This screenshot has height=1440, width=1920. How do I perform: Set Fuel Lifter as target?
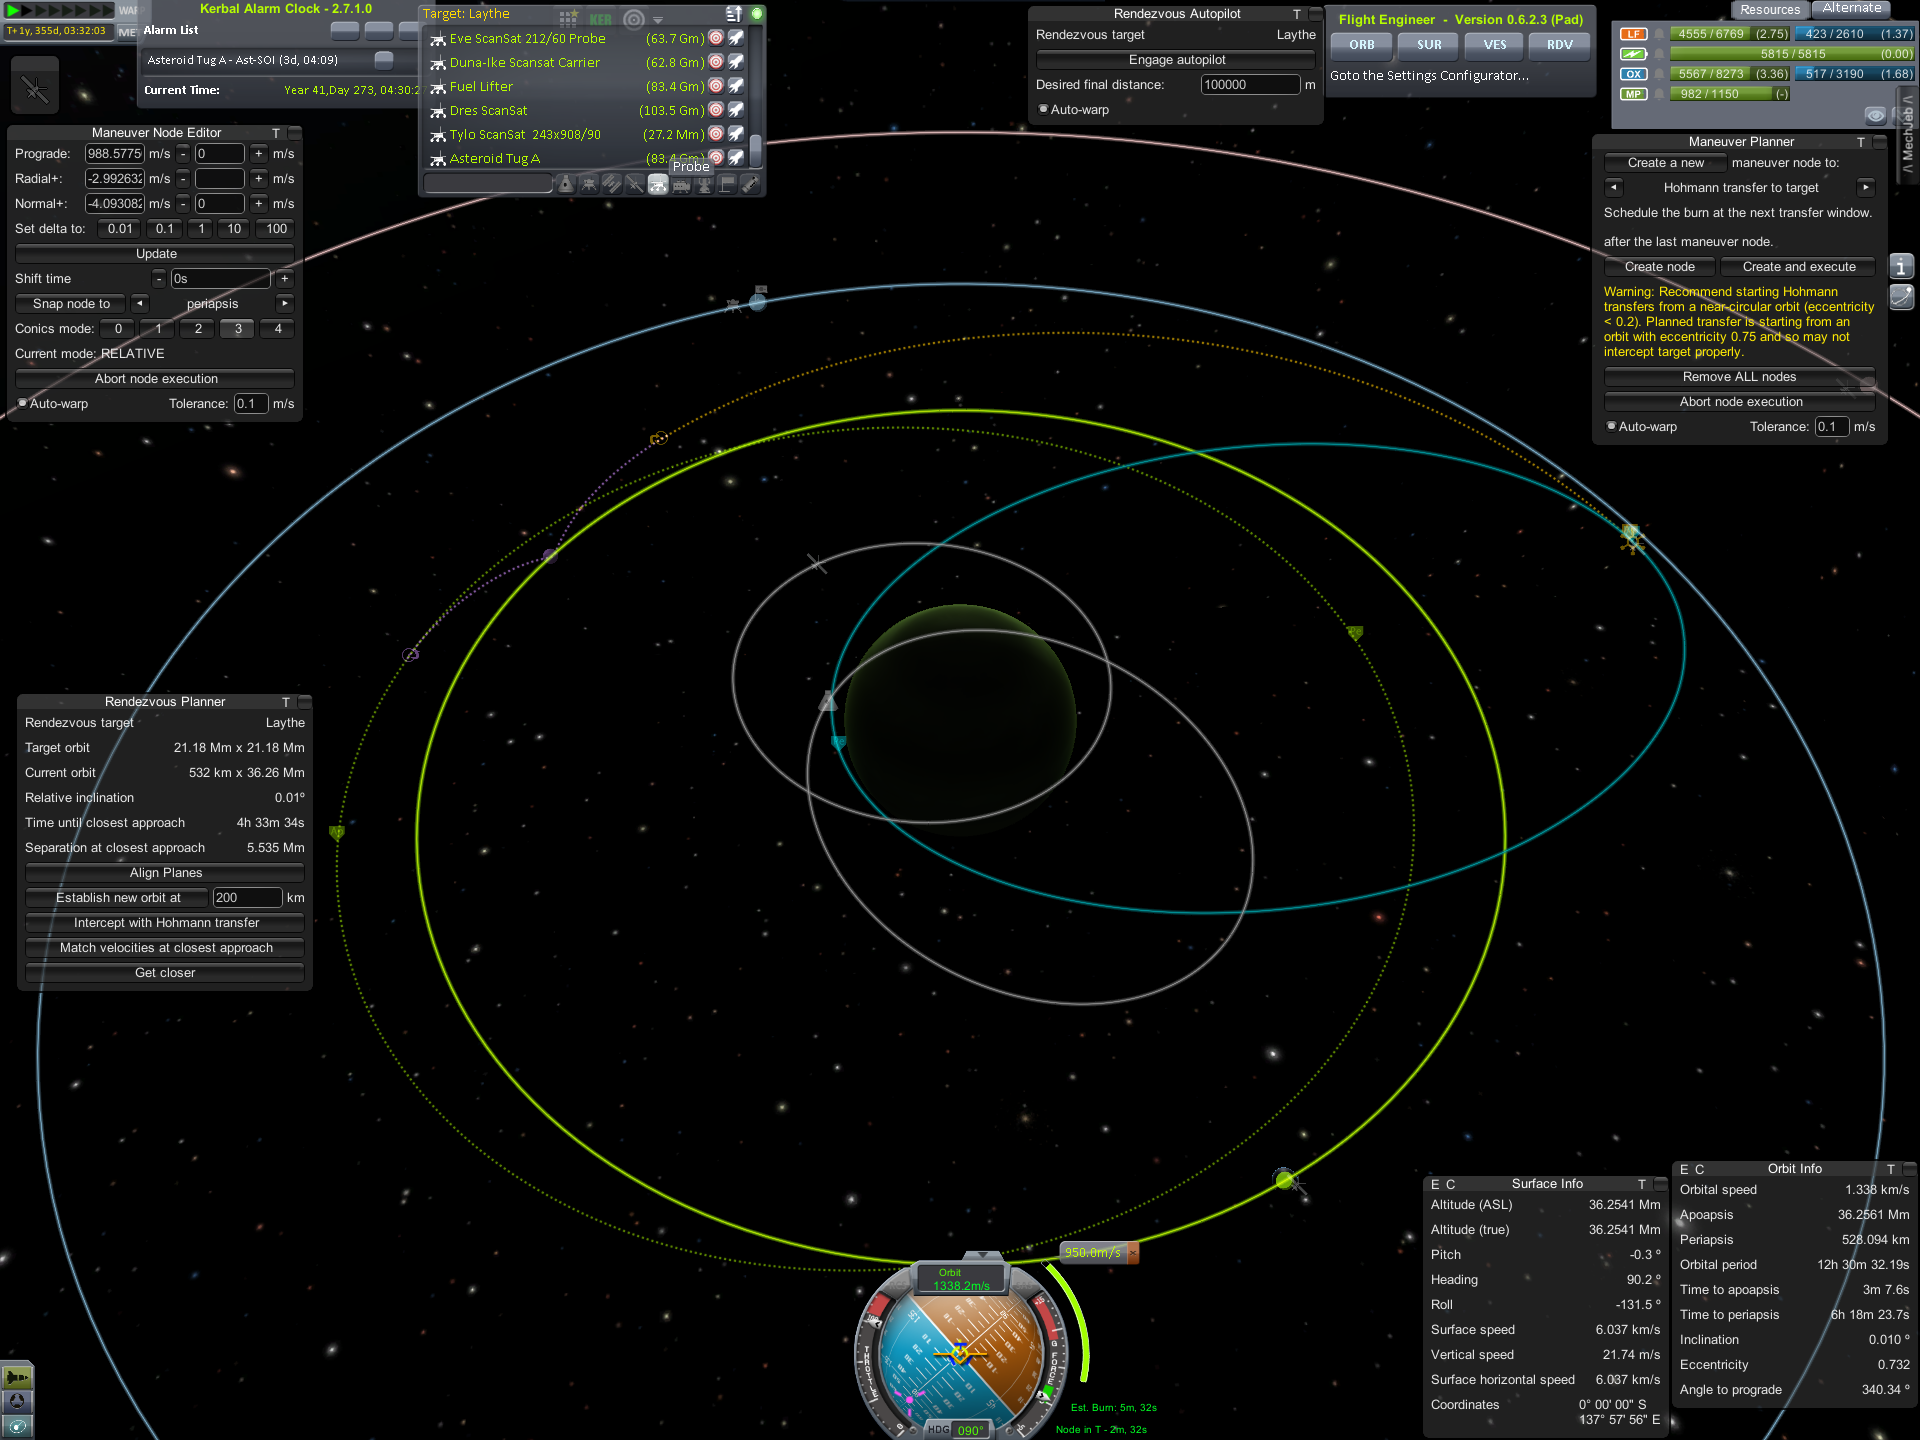(x=716, y=86)
